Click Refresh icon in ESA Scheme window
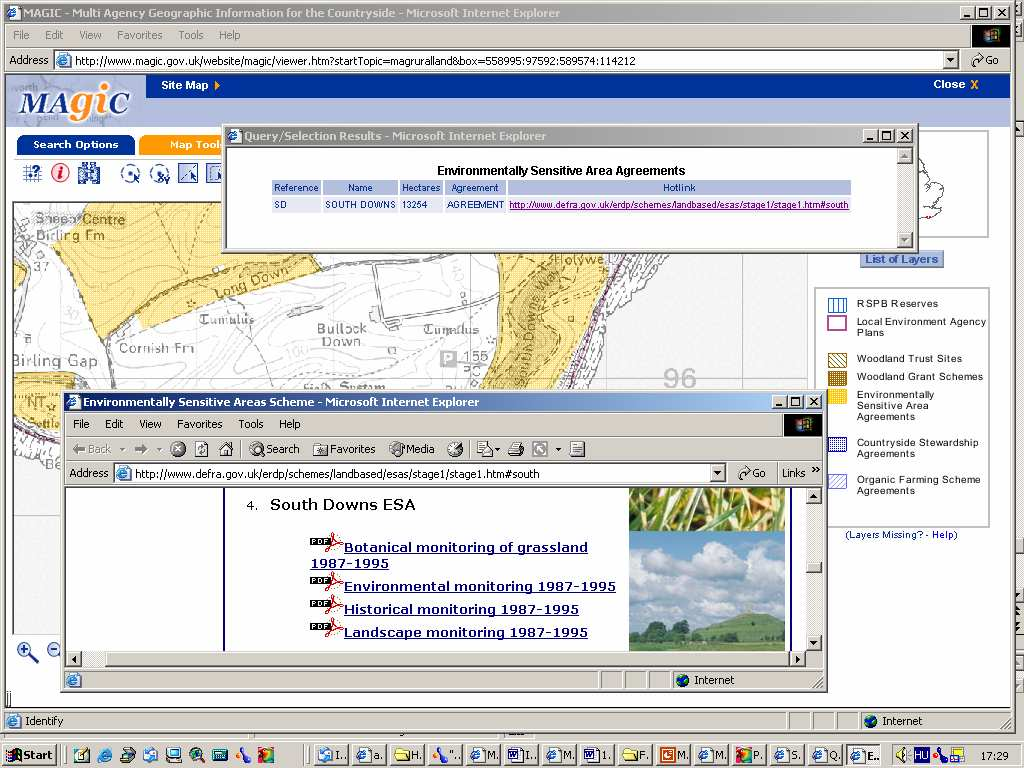This screenshot has height=768, width=1024. click(202, 449)
